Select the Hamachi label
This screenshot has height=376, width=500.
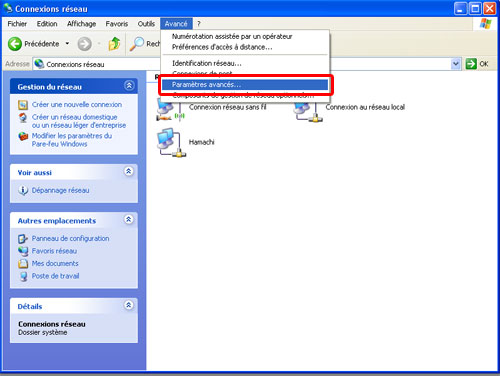coord(201,142)
